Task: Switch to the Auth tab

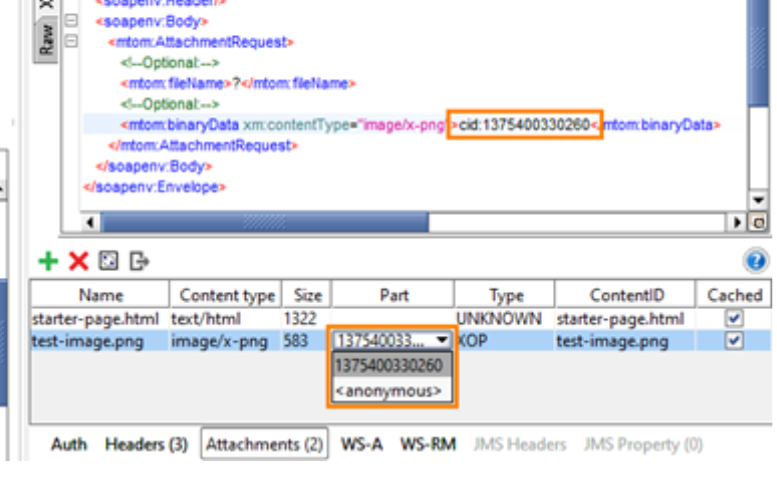Action: coord(69,444)
